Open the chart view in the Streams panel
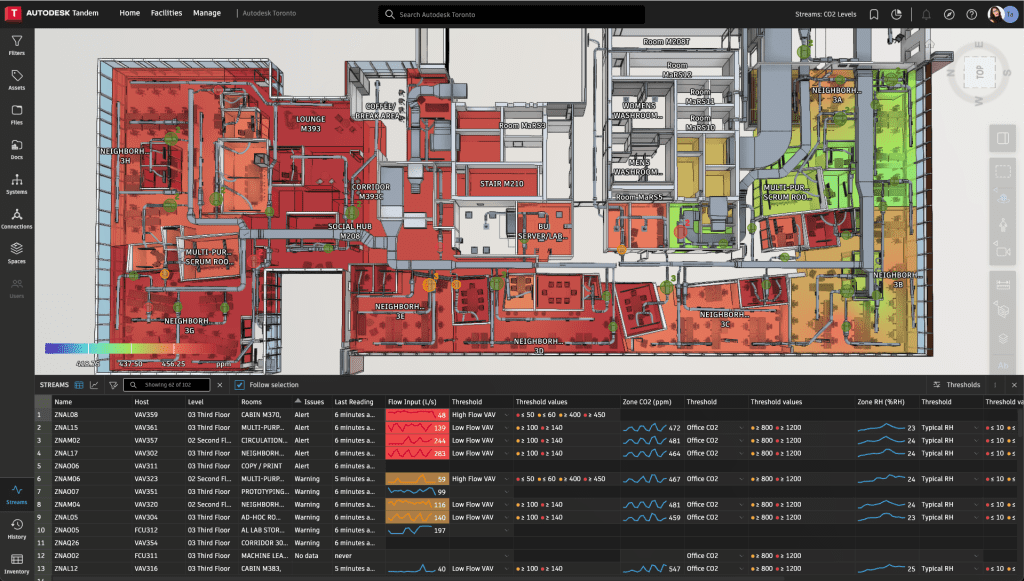 click(x=94, y=386)
